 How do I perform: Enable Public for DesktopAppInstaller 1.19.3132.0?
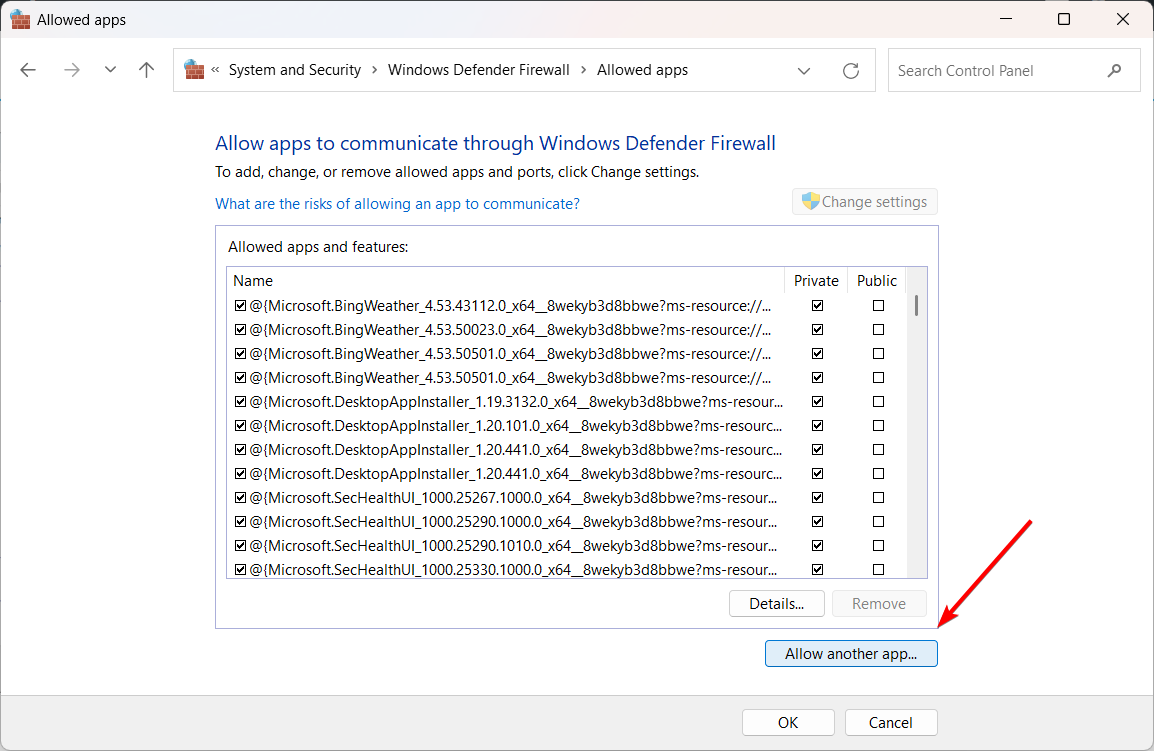pos(878,401)
